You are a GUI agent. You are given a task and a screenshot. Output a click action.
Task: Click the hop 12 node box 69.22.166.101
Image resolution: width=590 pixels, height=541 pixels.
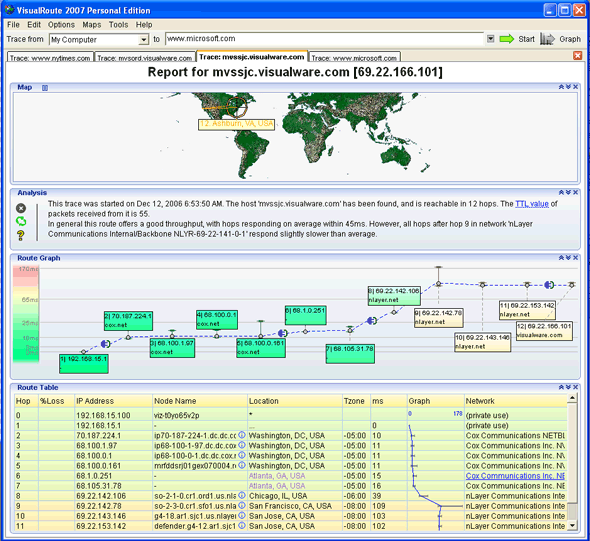click(544, 331)
